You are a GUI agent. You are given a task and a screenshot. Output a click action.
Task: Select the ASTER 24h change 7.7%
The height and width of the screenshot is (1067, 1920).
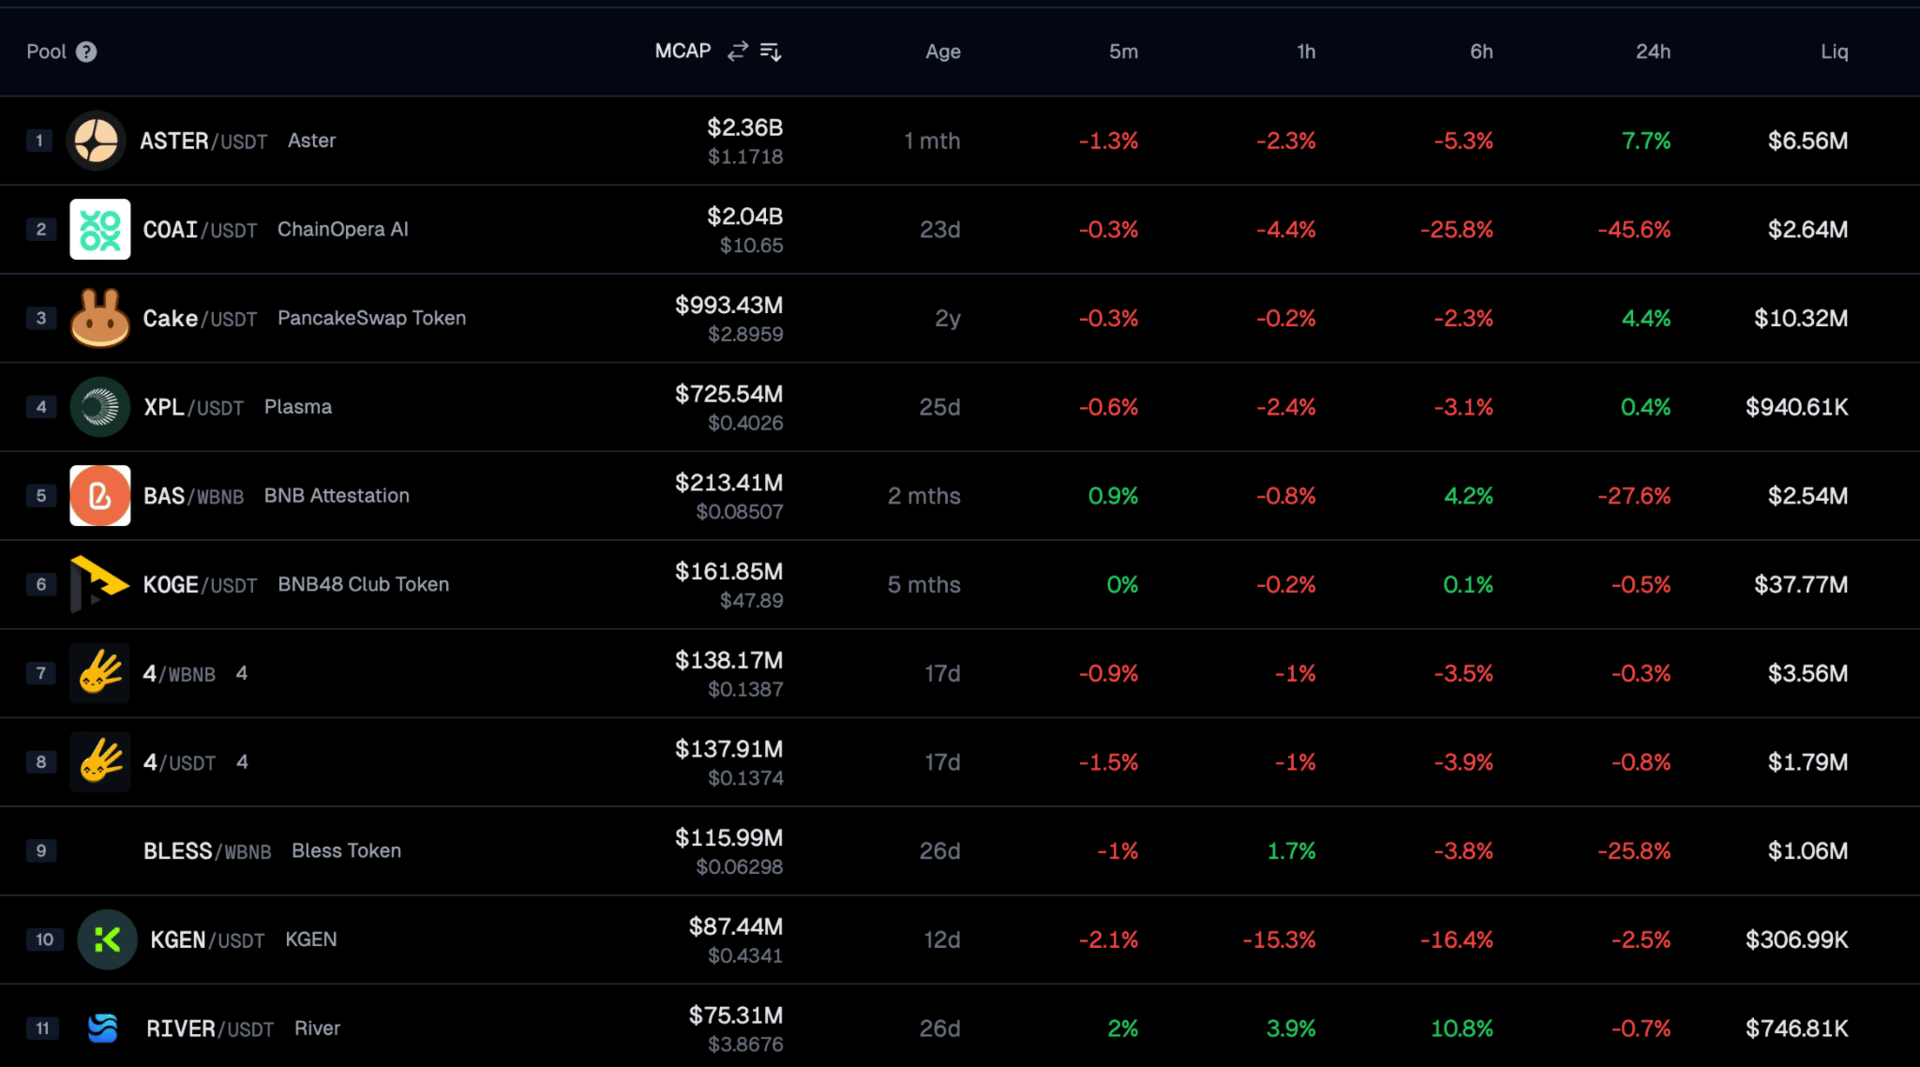1646,141
